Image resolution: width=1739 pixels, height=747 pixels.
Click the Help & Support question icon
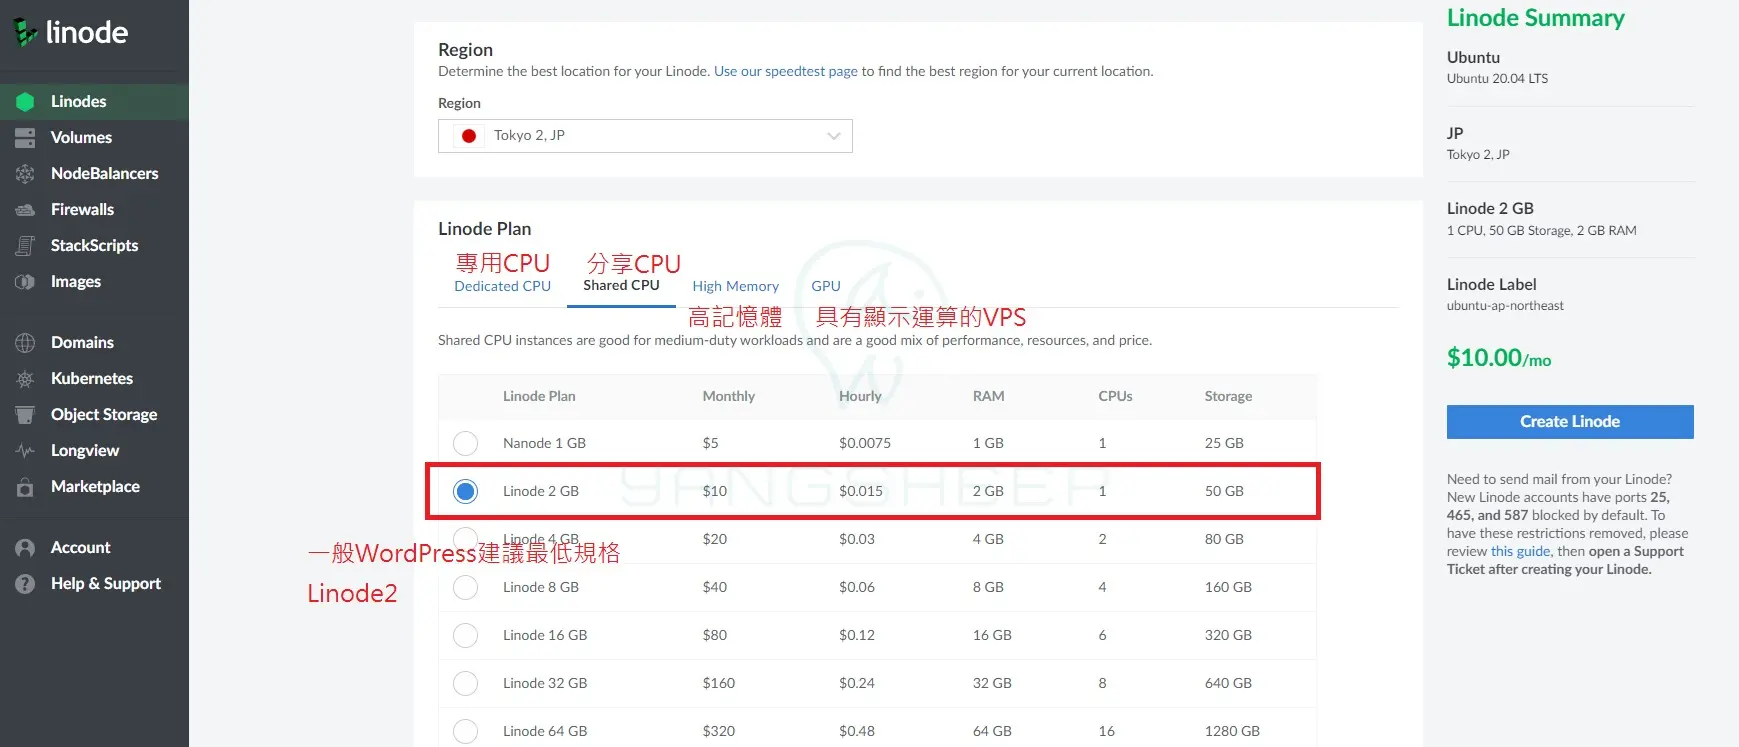click(x=25, y=584)
